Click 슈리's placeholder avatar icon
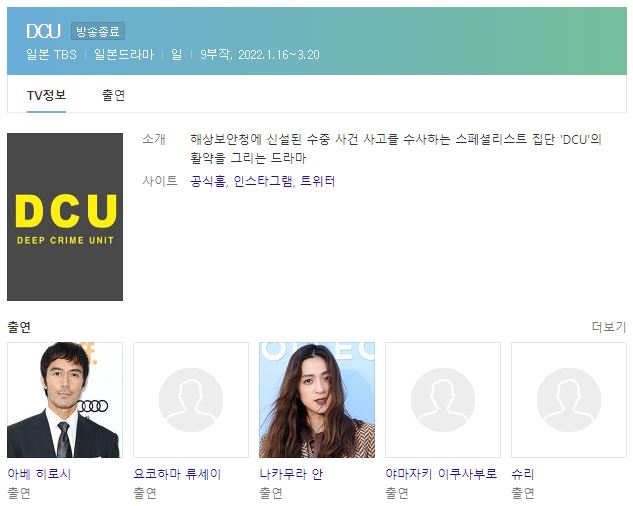The width and height of the screenshot is (633, 506). point(569,400)
